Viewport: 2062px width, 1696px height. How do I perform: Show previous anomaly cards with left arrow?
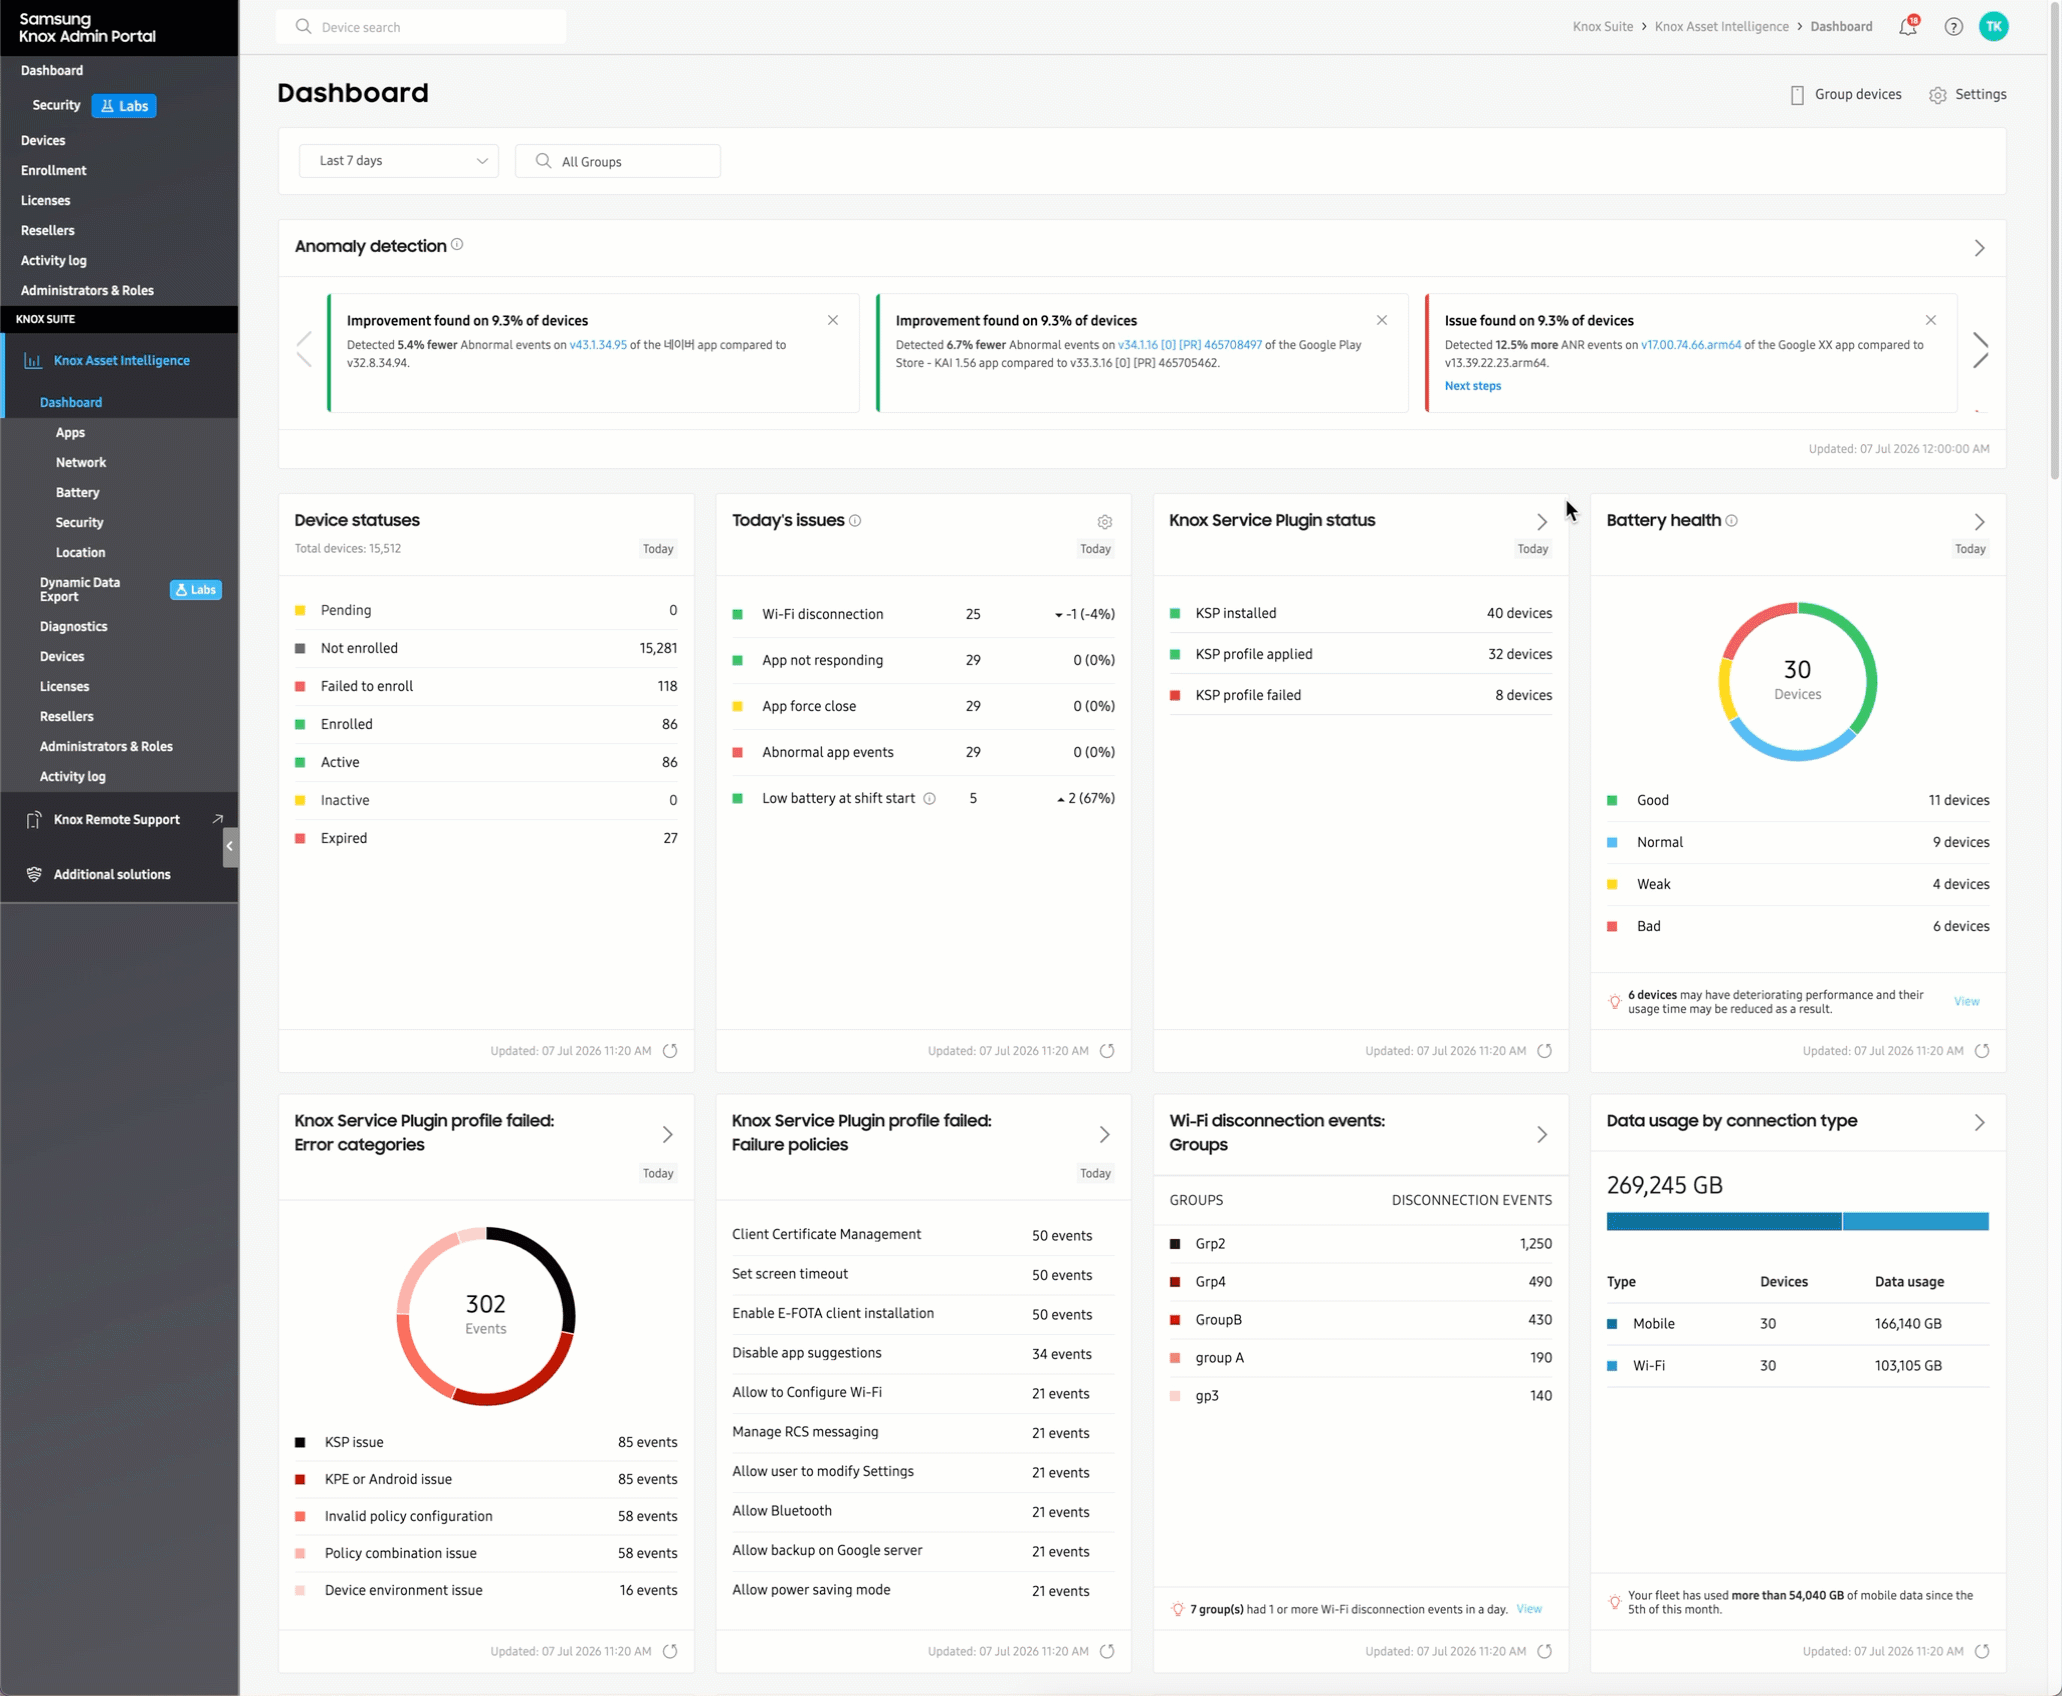(x=304, y=350)
